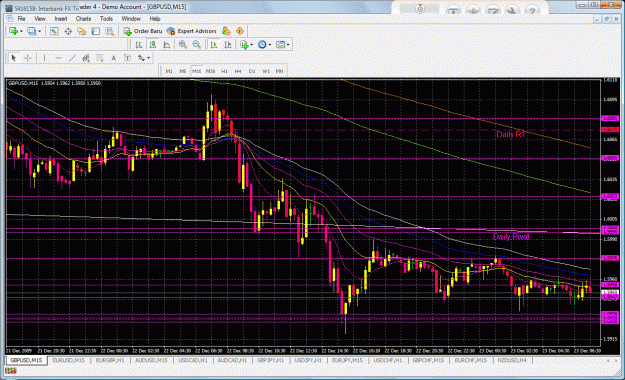Open the View menu
This screenshot has height=380, width=625.
pos(40,19)
